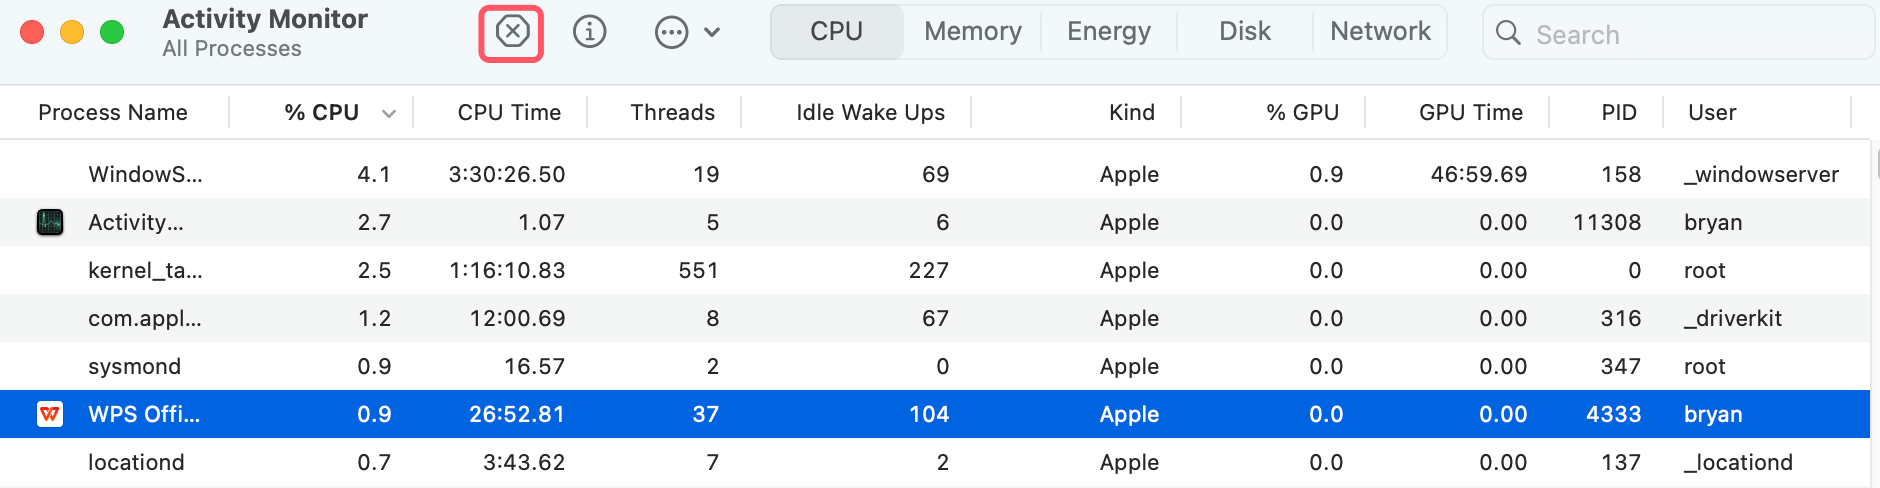The image size is (1880, 488).
Task: Select the CPU tab
Action: [x=836, y=32]
